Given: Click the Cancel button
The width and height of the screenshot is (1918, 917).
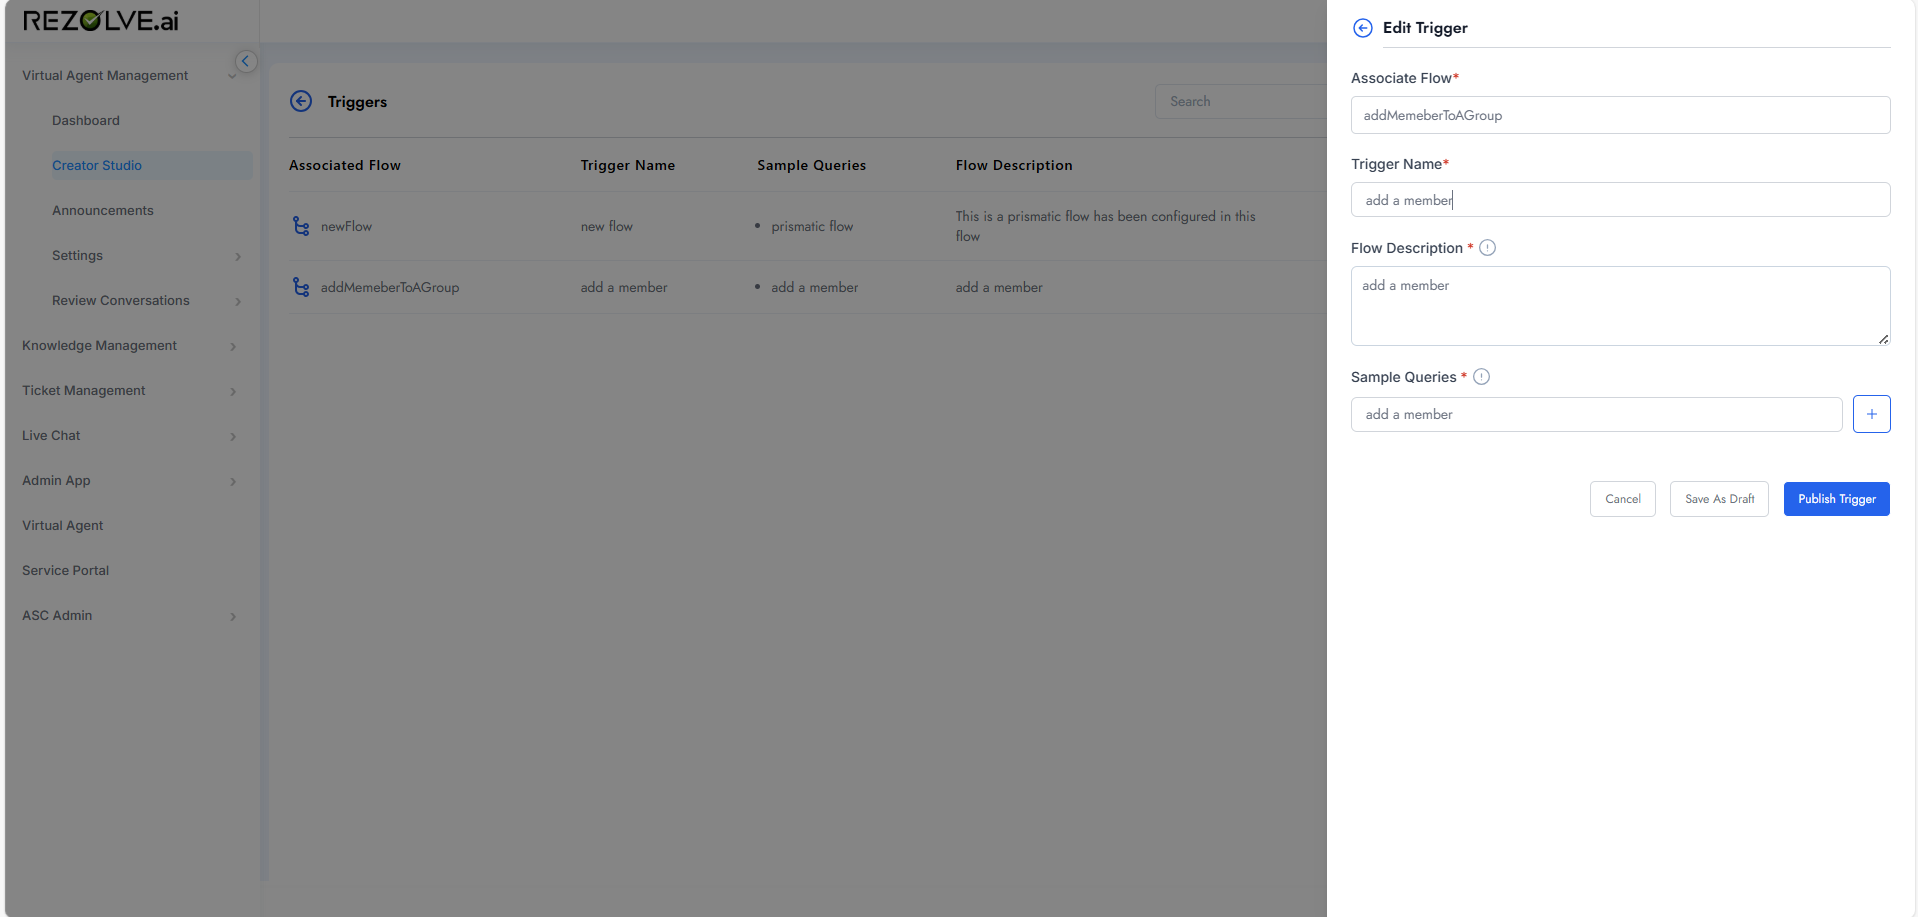Looking at the screenshot, I should click(1622, 498).
